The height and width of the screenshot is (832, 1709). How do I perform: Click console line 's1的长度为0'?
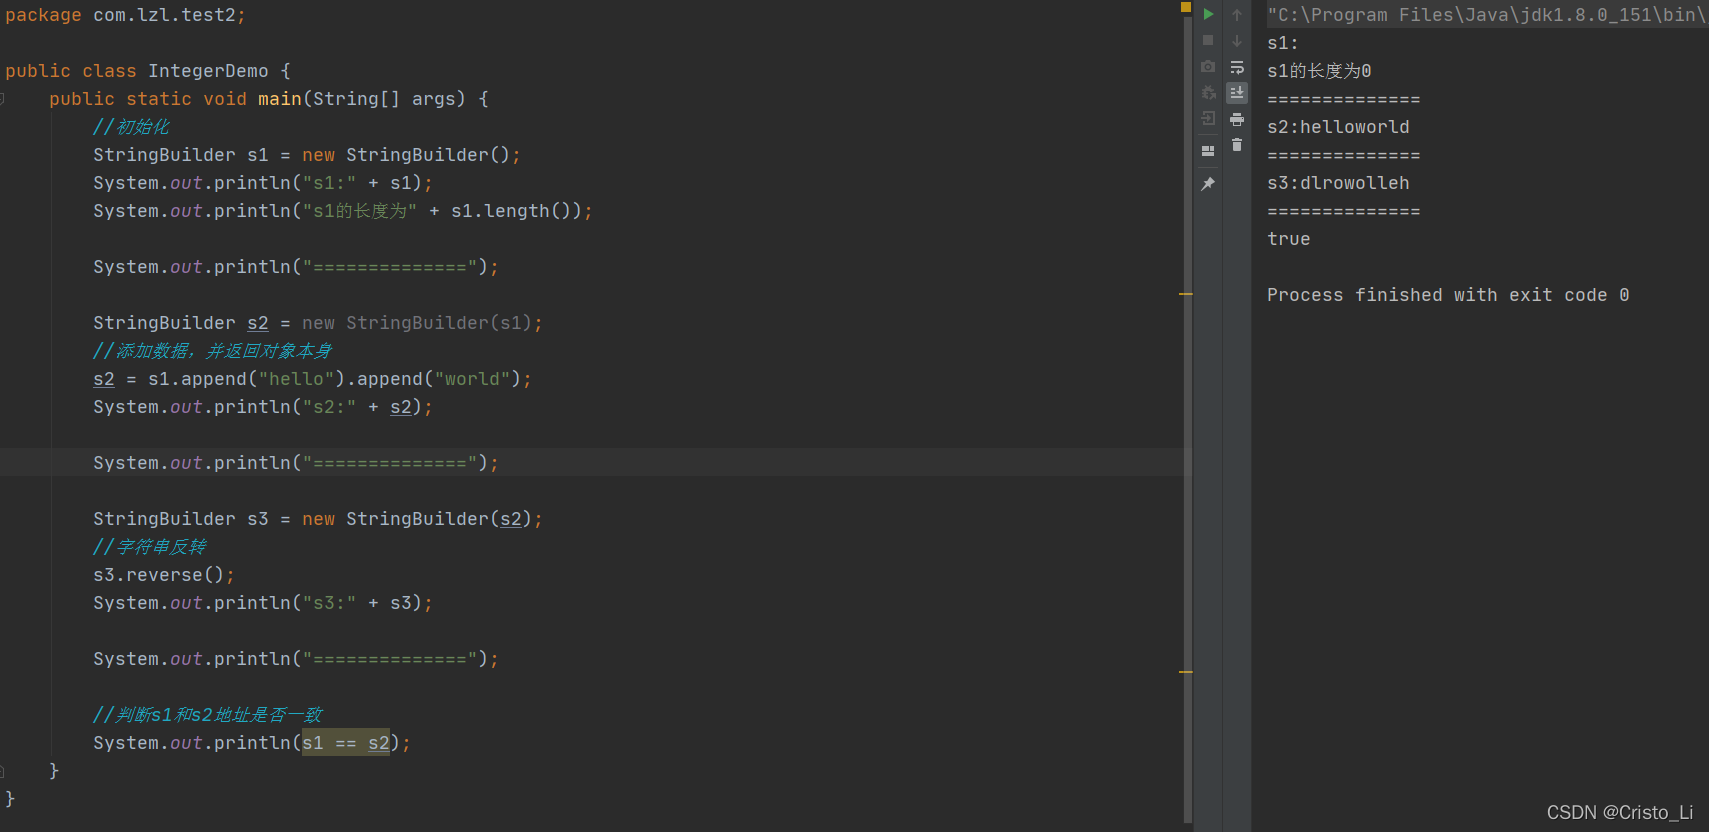click(1319, 71)
